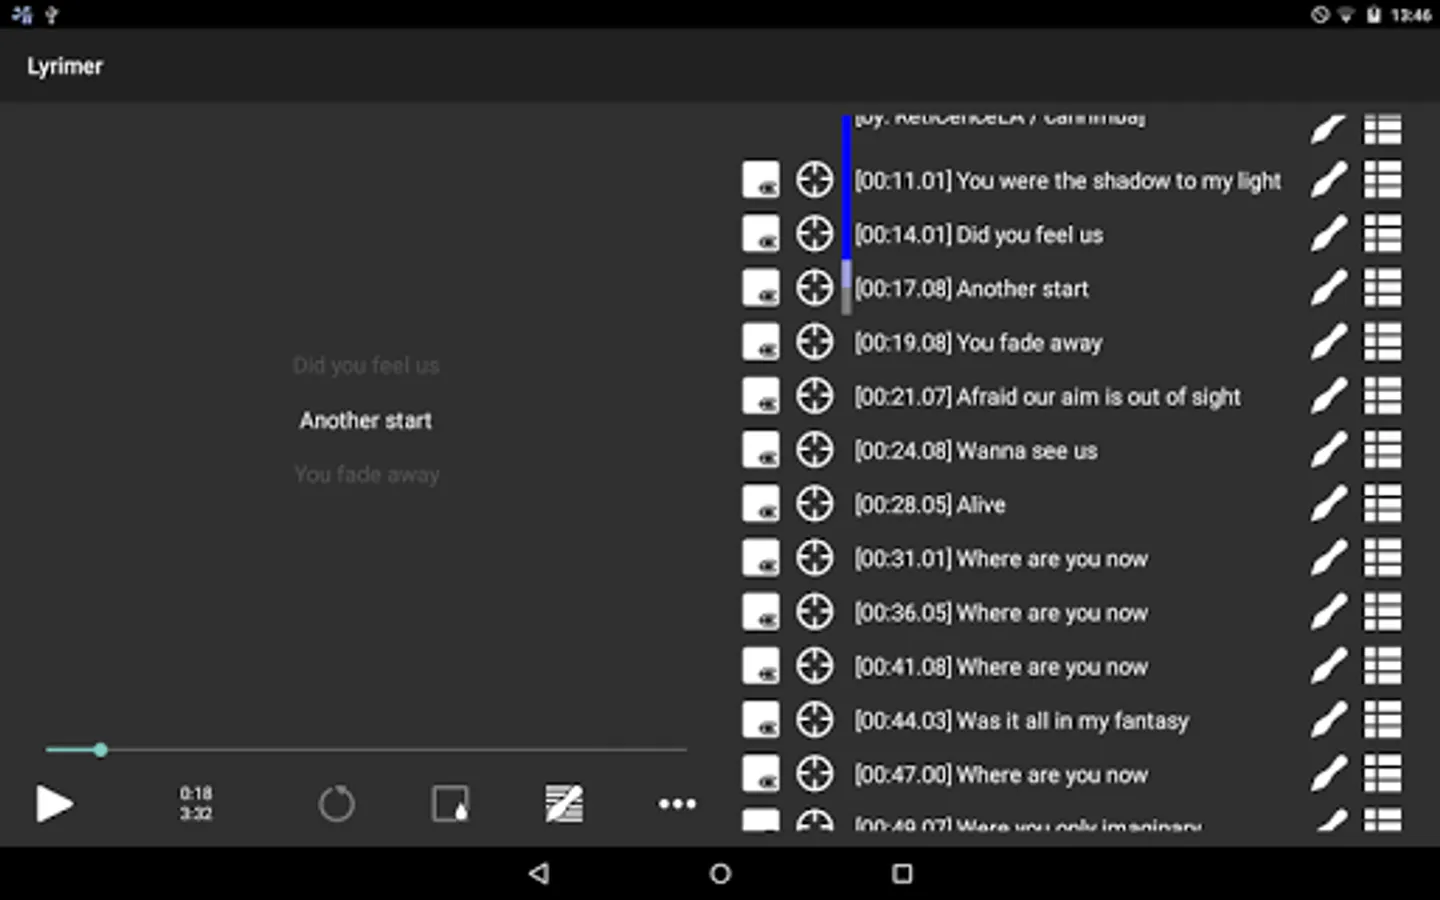The image size is (1440, 900).
Task: Click crosshair icon beside 'Afraid our aim is out of sight'
Action: click(814, 397)
